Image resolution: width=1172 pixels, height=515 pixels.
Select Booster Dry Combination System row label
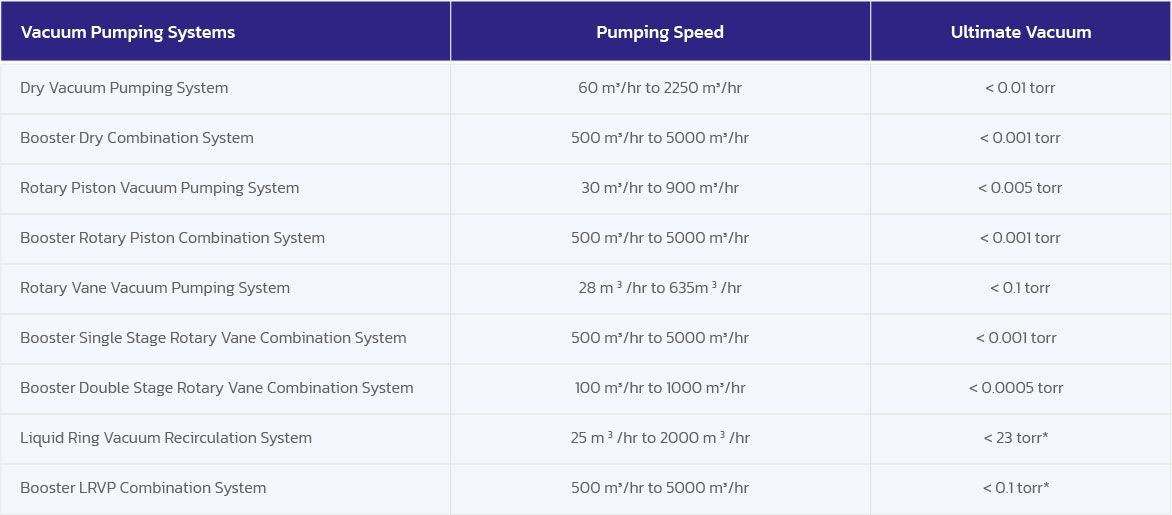(x=137, y=138)
